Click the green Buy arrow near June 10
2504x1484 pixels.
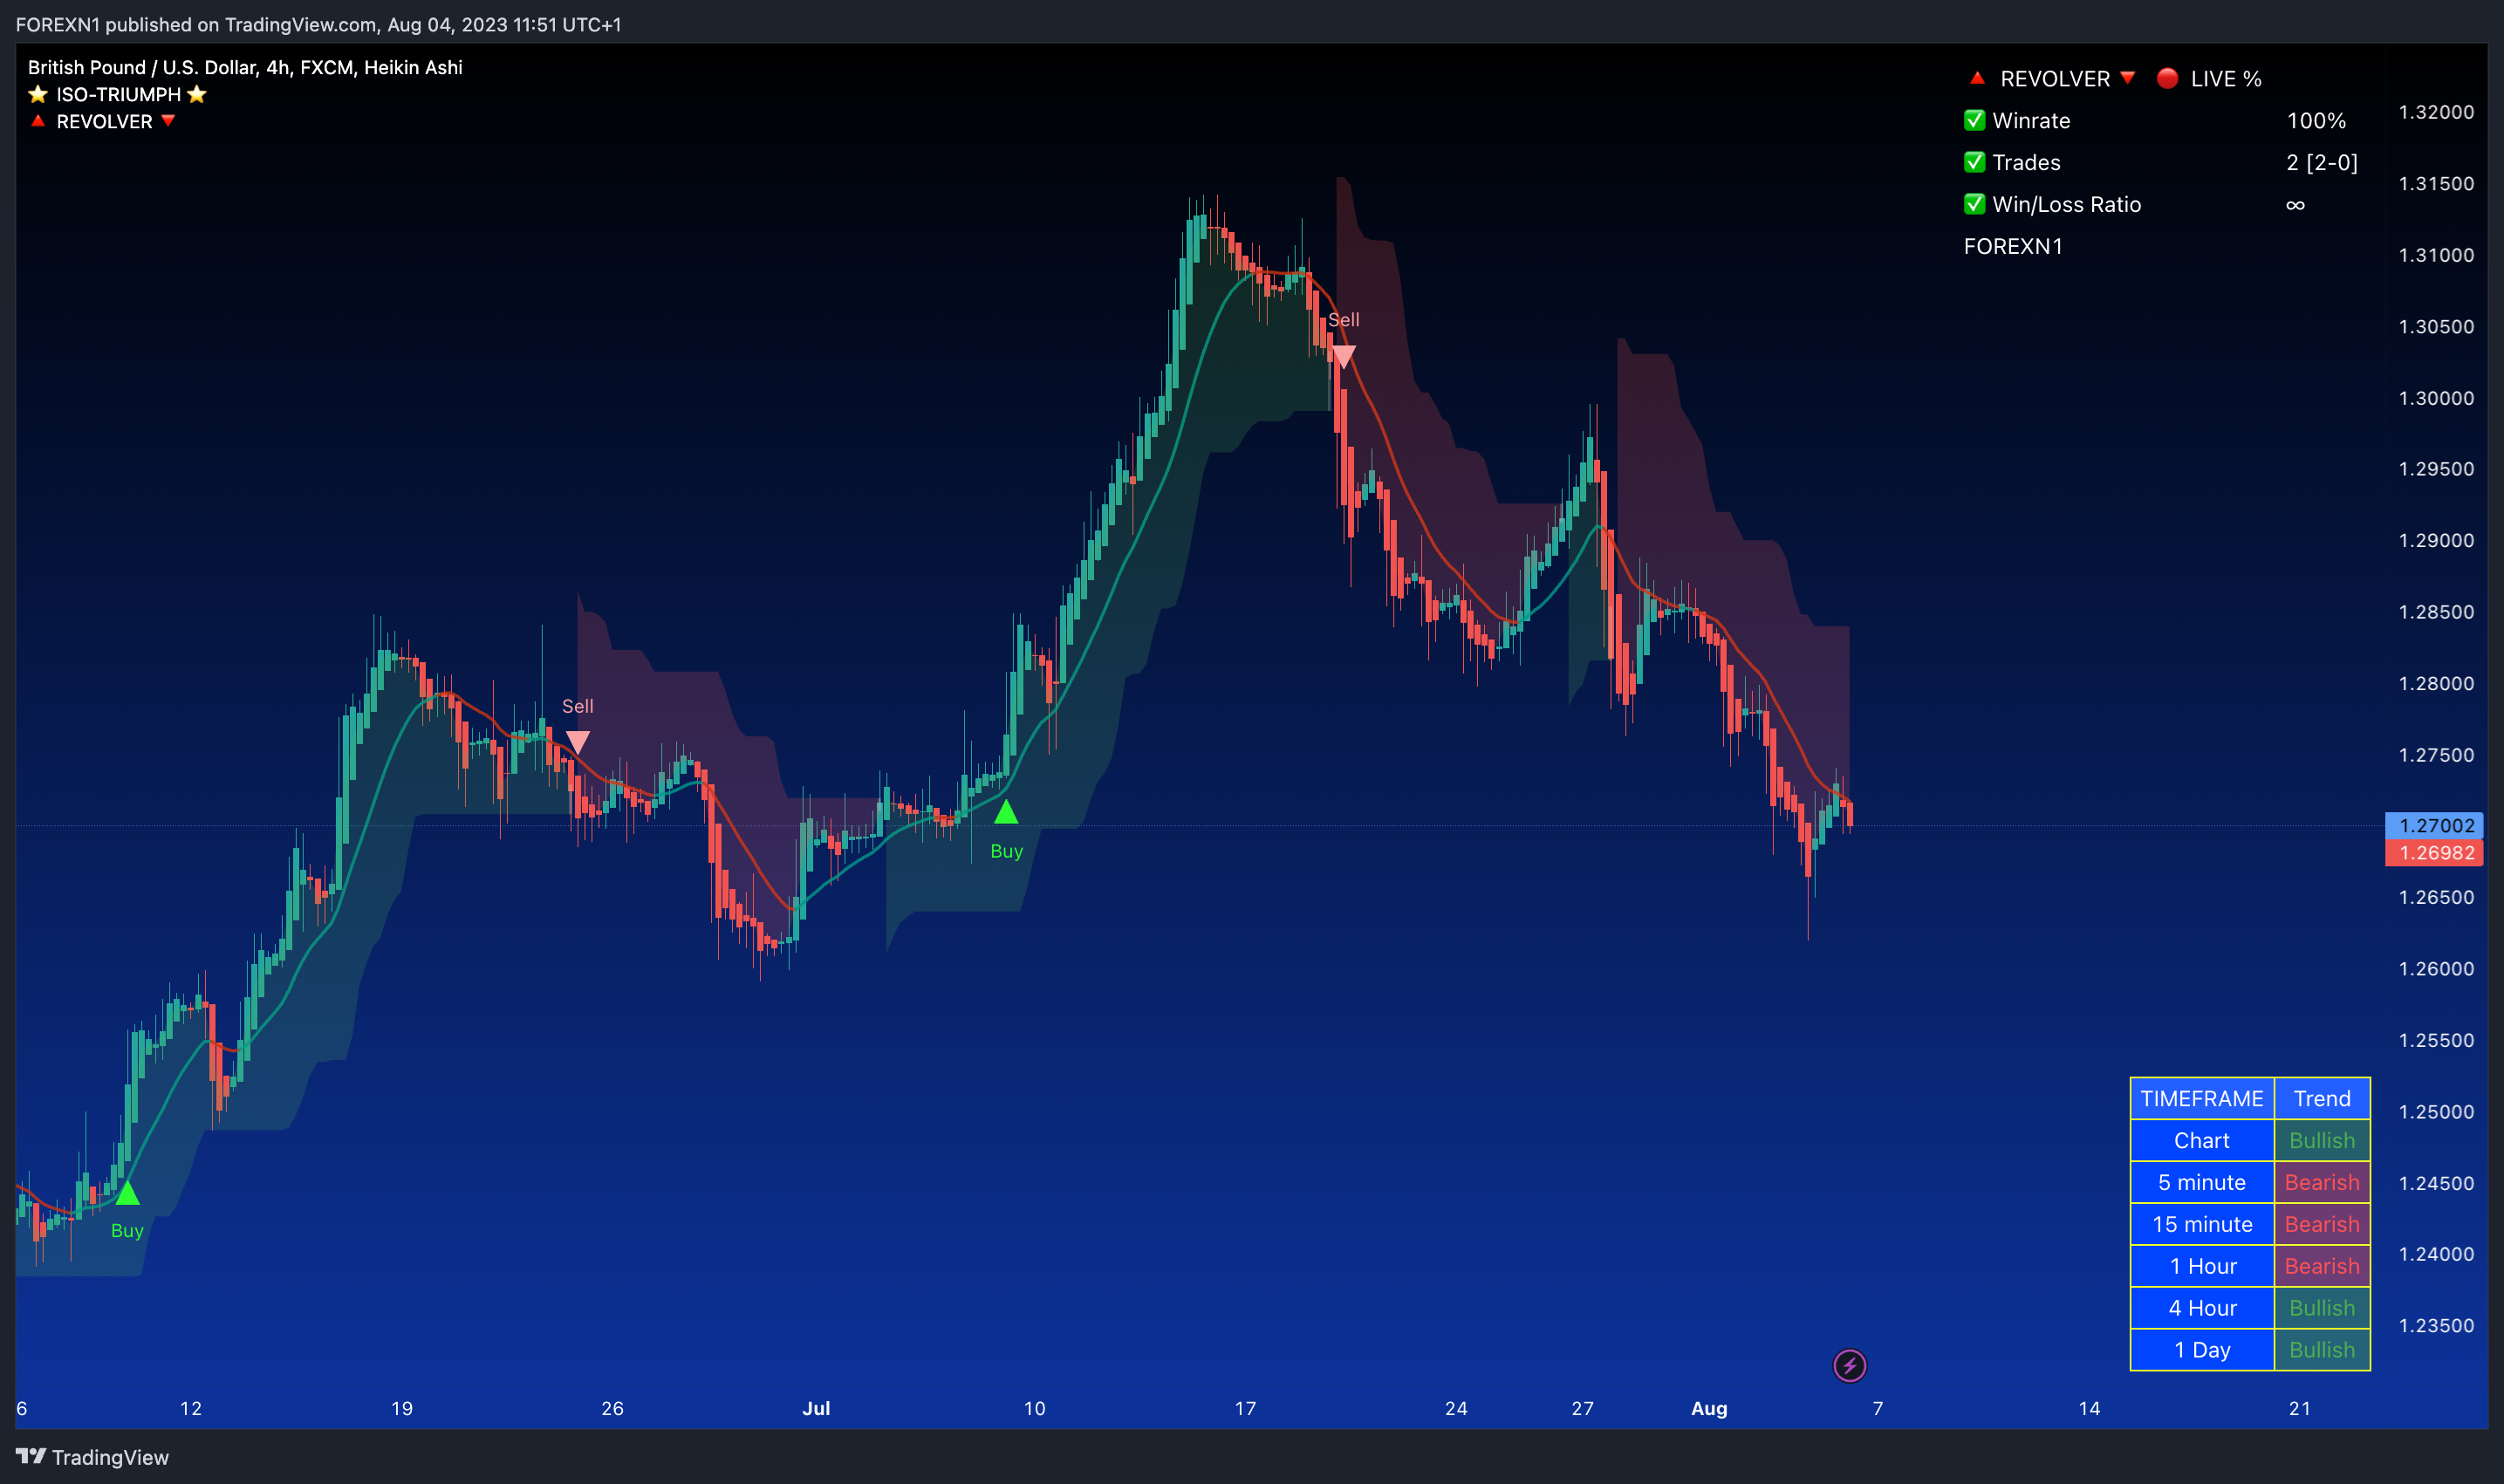click(x=127, y=1193)
